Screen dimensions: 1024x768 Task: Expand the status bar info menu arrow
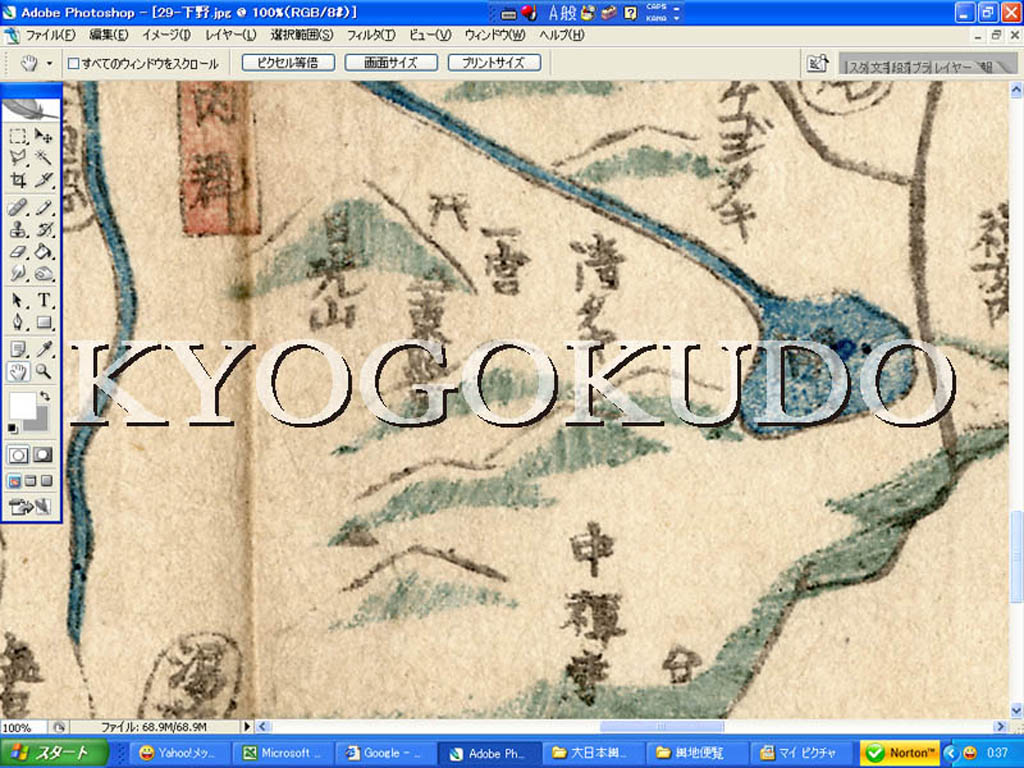[x=247, y=726]
